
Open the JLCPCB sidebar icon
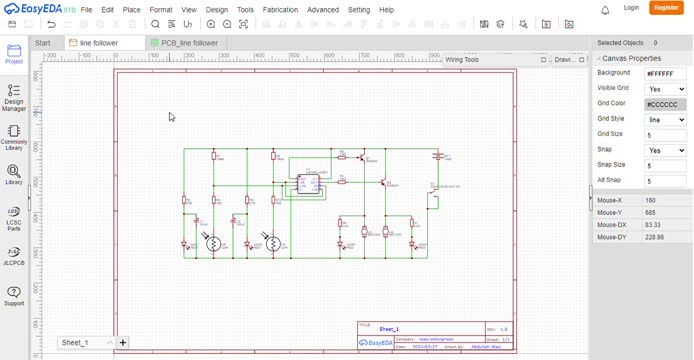(x=14, y=256)
